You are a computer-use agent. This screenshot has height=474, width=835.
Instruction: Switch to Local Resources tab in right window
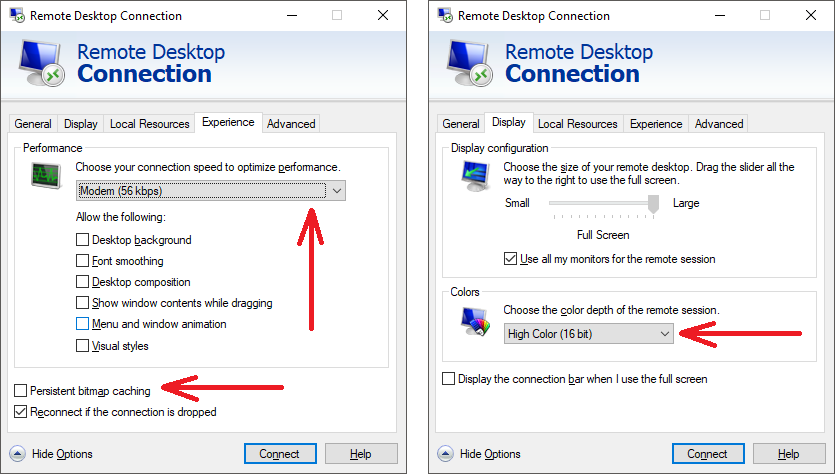point(578,124)
